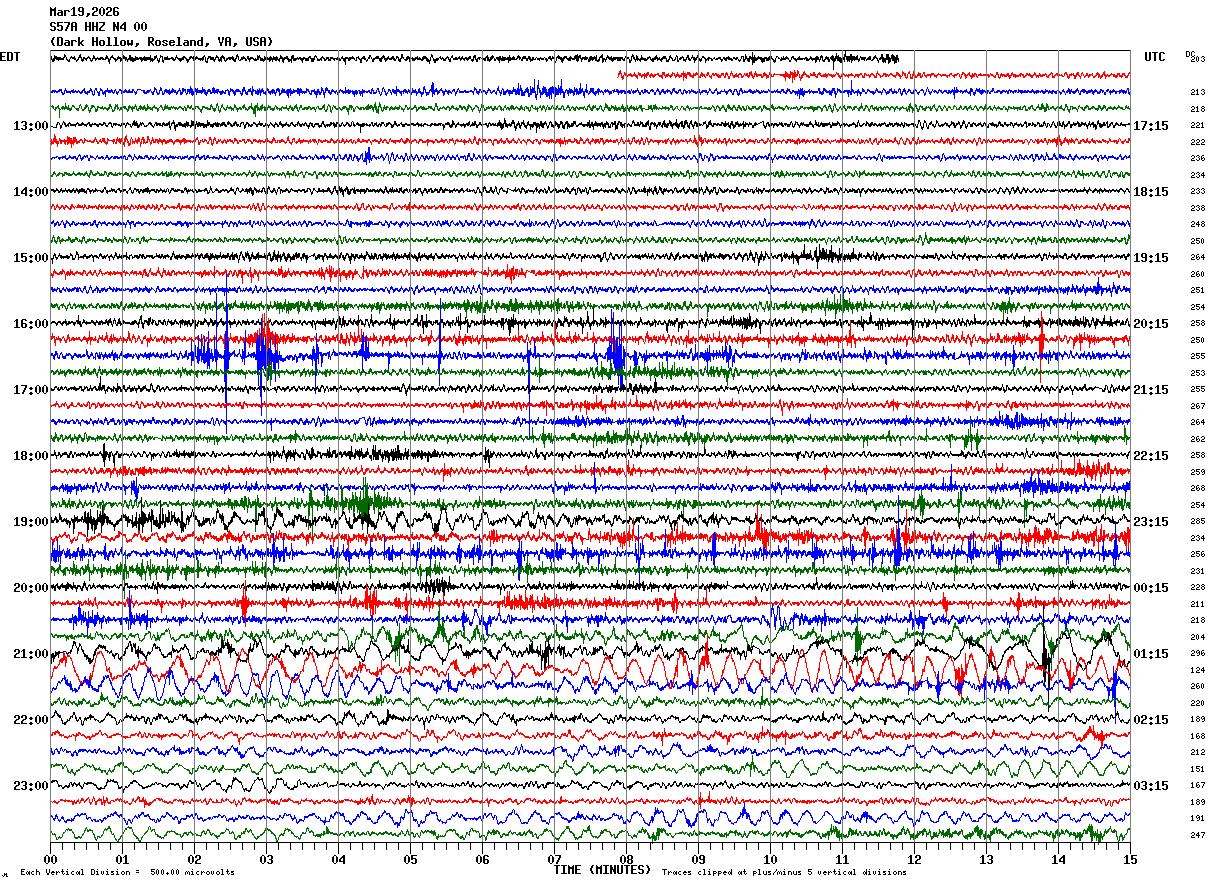This screenshot has width=1210, height=886.
Task: Click the 'Each Vertical Division = 500.00 microvolts' note
Action: [x=127, y=873]
